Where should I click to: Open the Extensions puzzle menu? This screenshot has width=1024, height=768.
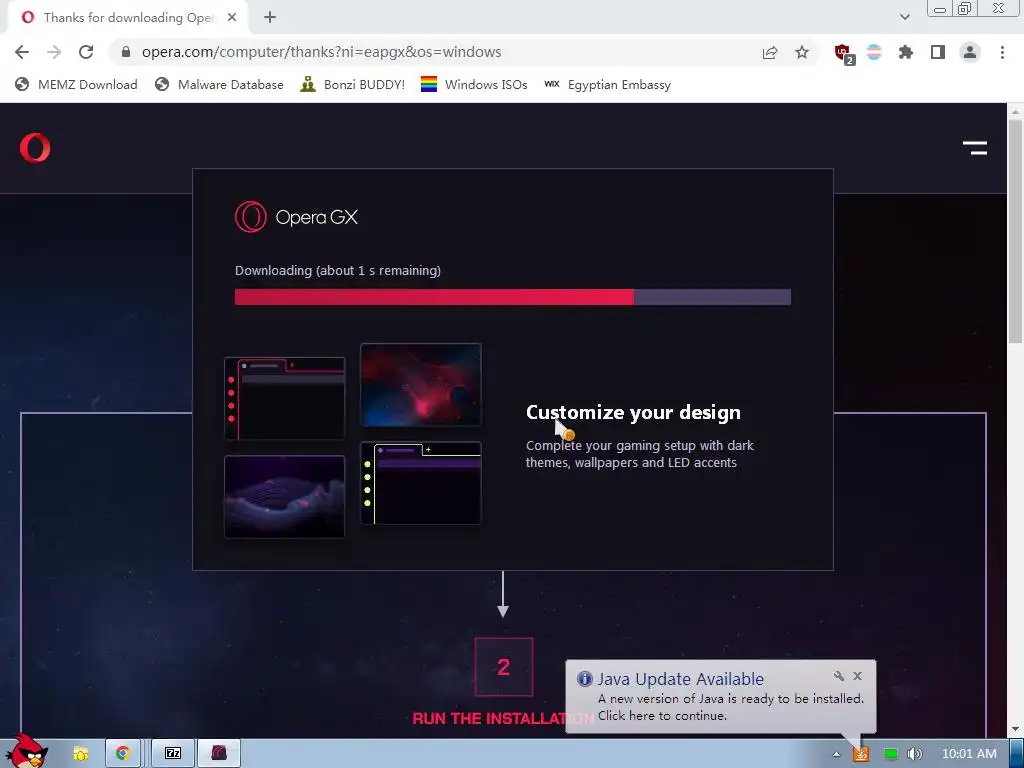click(x=906, y=52)
